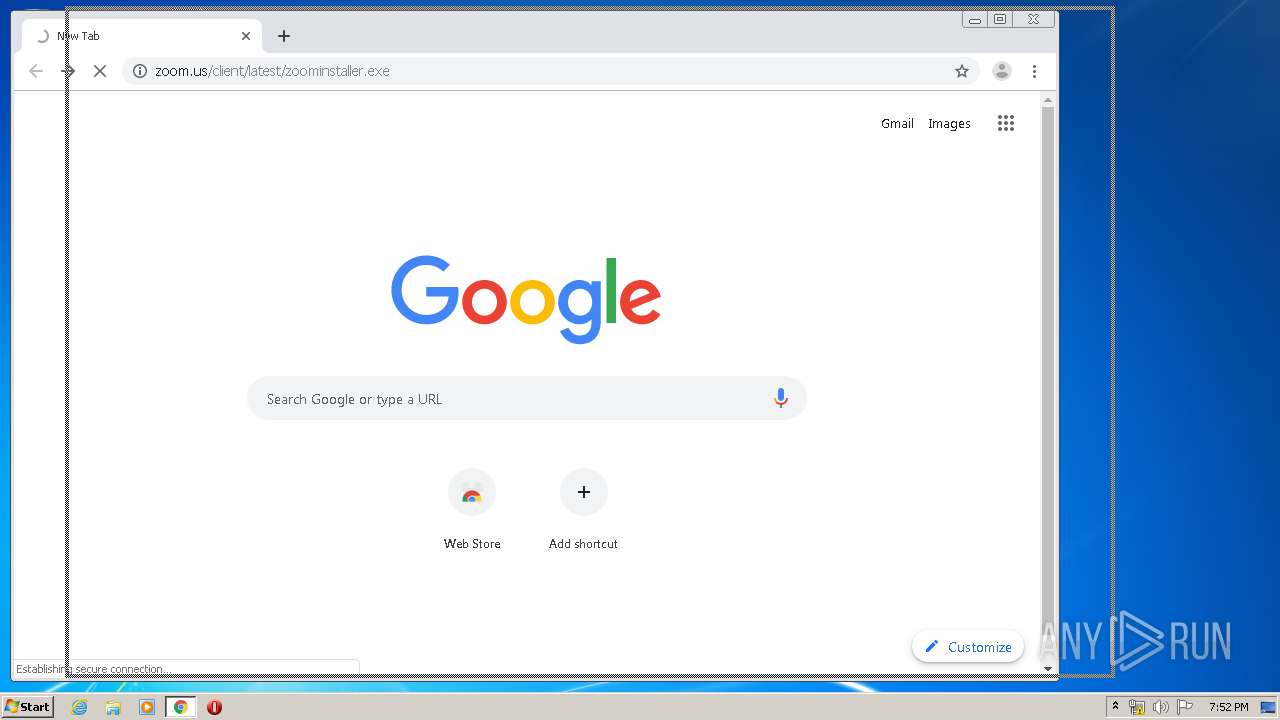The width and height of the screenshot is (1280, 720).
Task: Open Gmail link
Action: coord(897,123)
